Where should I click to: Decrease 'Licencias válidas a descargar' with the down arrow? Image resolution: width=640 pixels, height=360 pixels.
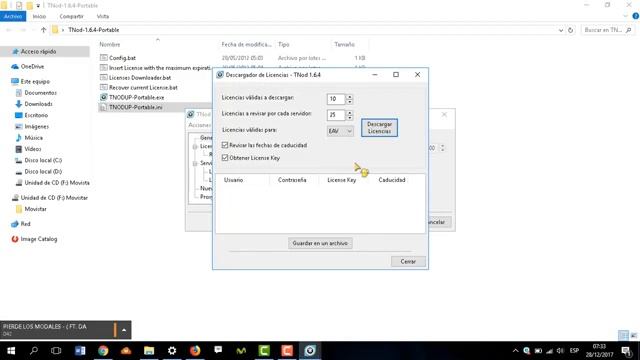click(349, 101)
